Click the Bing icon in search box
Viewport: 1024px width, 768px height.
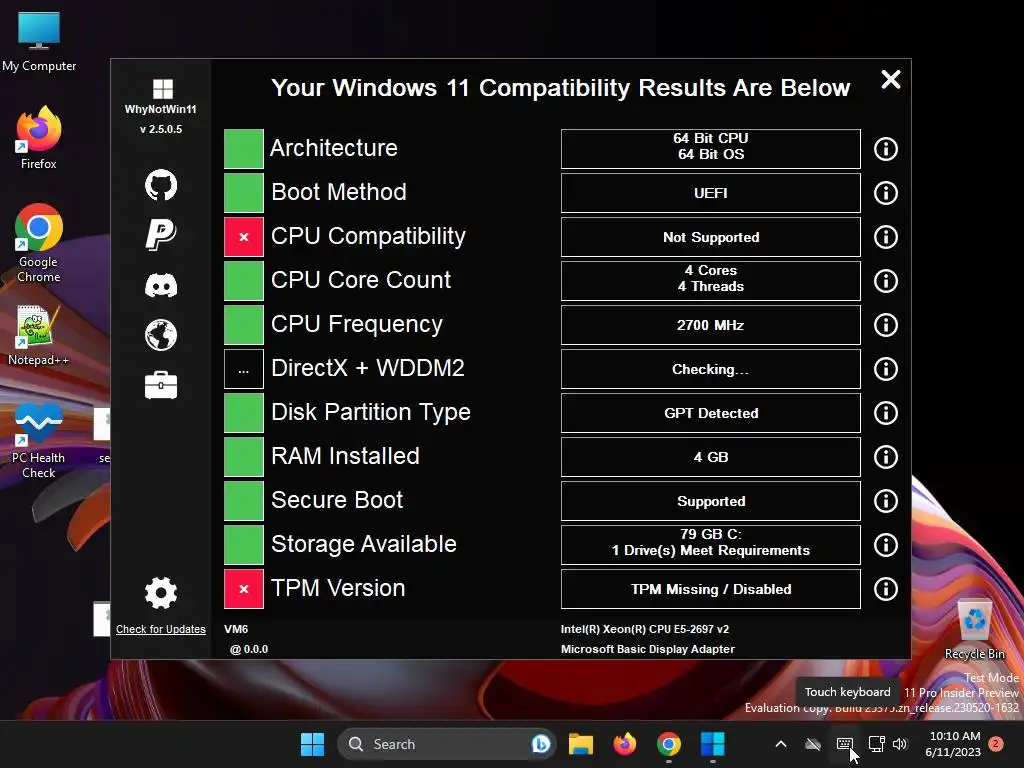pyautogui.click(x=541, y=744)
